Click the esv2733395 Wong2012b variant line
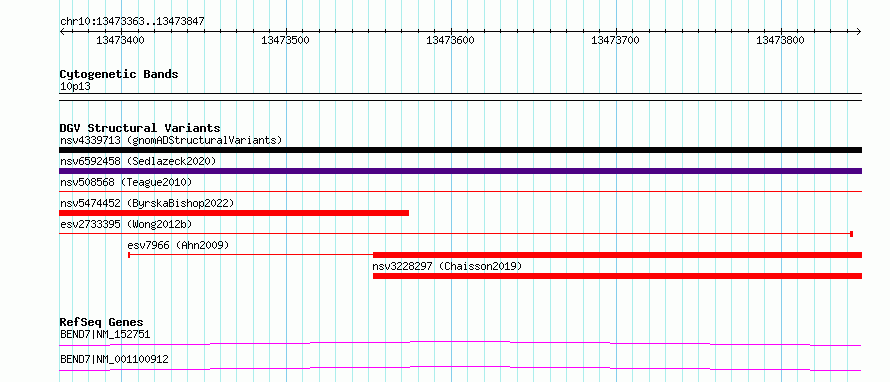Image resolution: width=890 pixels, height=382 pixels. pos(456,233)
